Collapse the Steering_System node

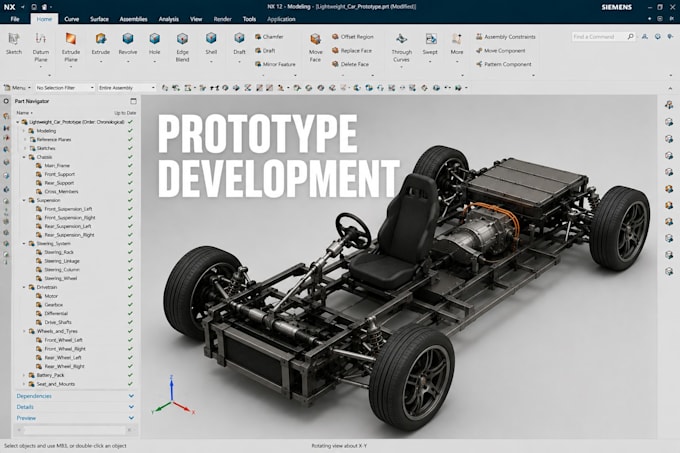click(24, 244)
